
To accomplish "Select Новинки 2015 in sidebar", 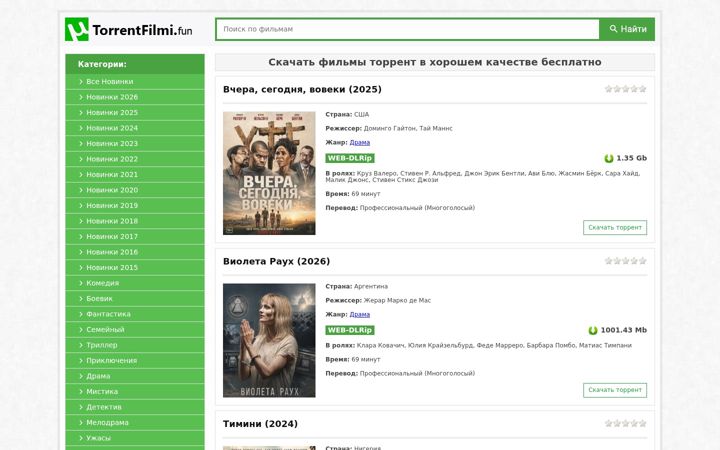I will 135,268.
